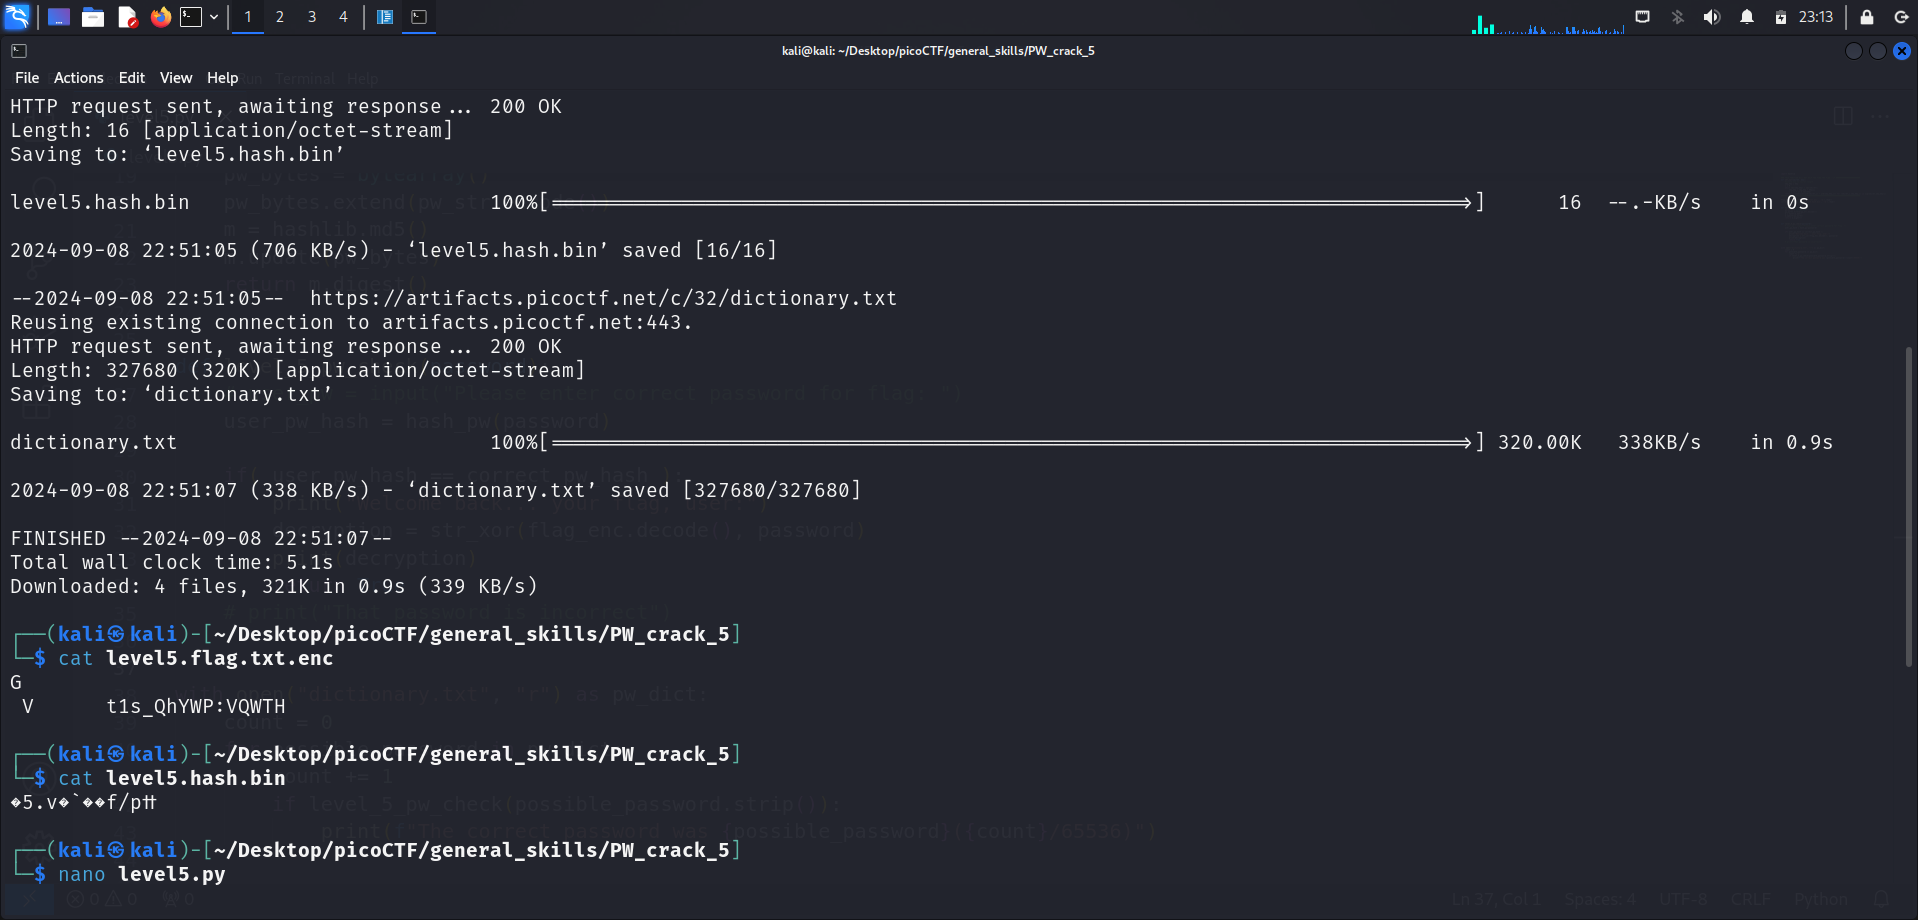Open the View menu in terminal
Screen dimensions: 1918x920
[175, 78]
